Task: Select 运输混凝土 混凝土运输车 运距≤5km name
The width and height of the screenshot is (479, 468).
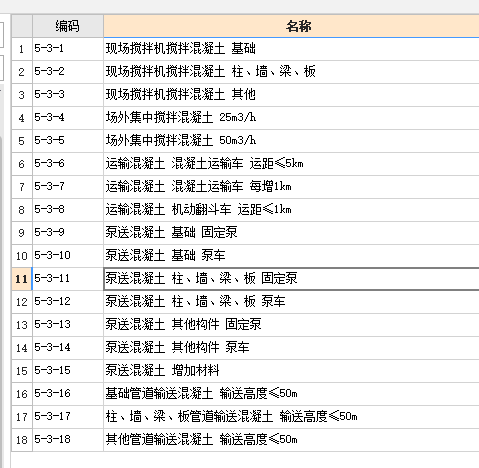Action: pyautogui.click(x=291, y=164)
